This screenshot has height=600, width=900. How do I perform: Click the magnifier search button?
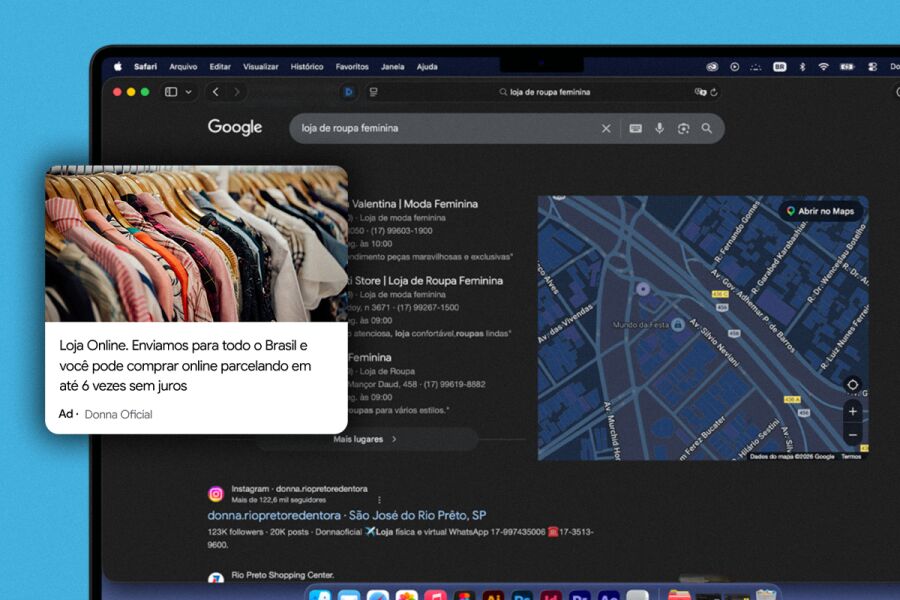pos(707,129)
